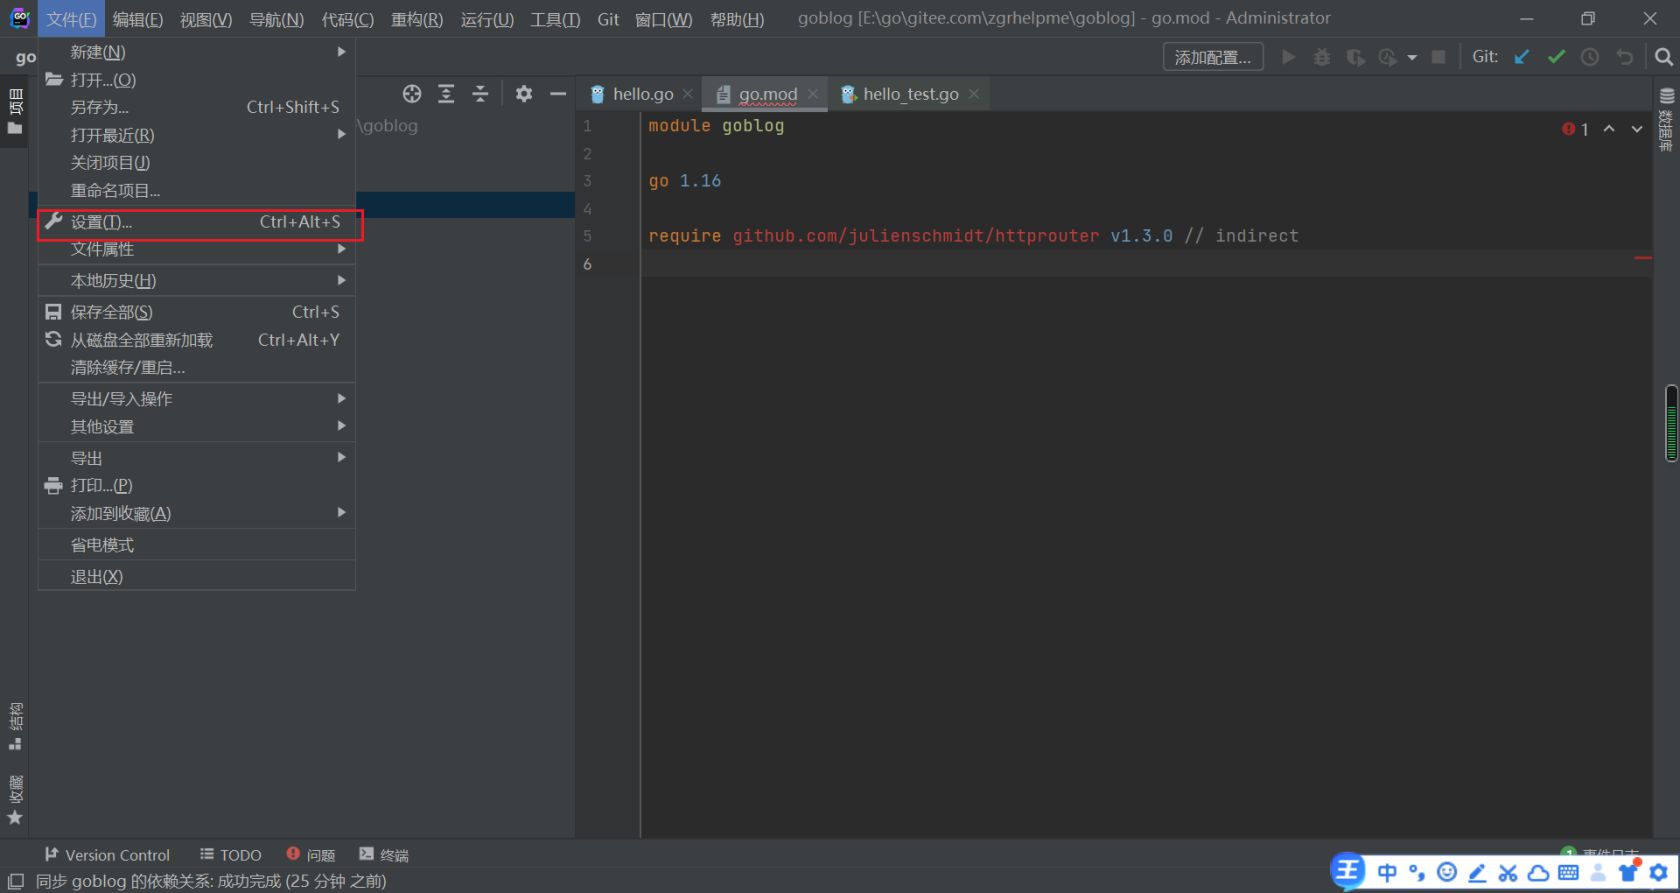Select Settings (设置) menu entry
Viewport: 1680px width, 893px height.
point(197,222)
